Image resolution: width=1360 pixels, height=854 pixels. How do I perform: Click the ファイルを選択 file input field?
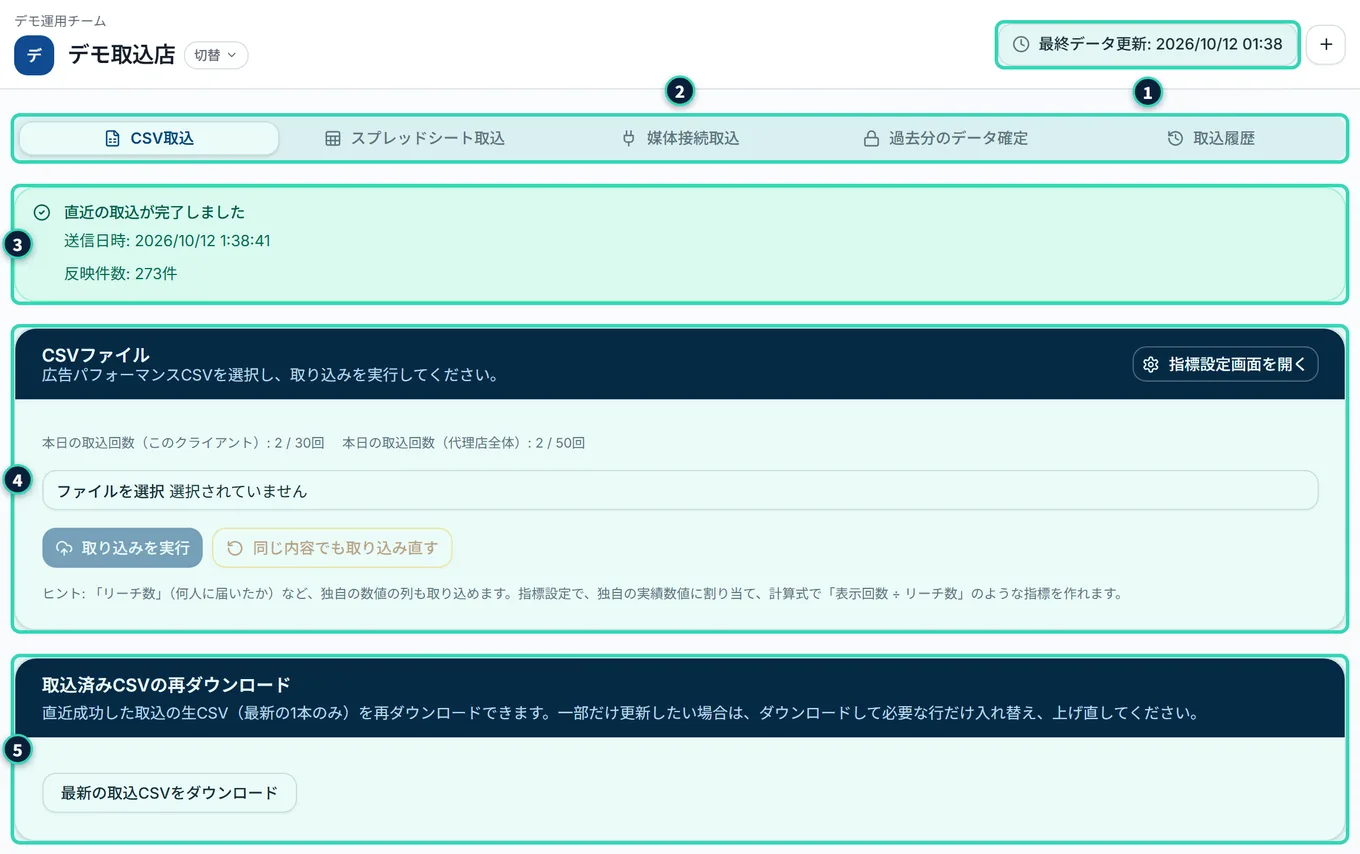680,491
